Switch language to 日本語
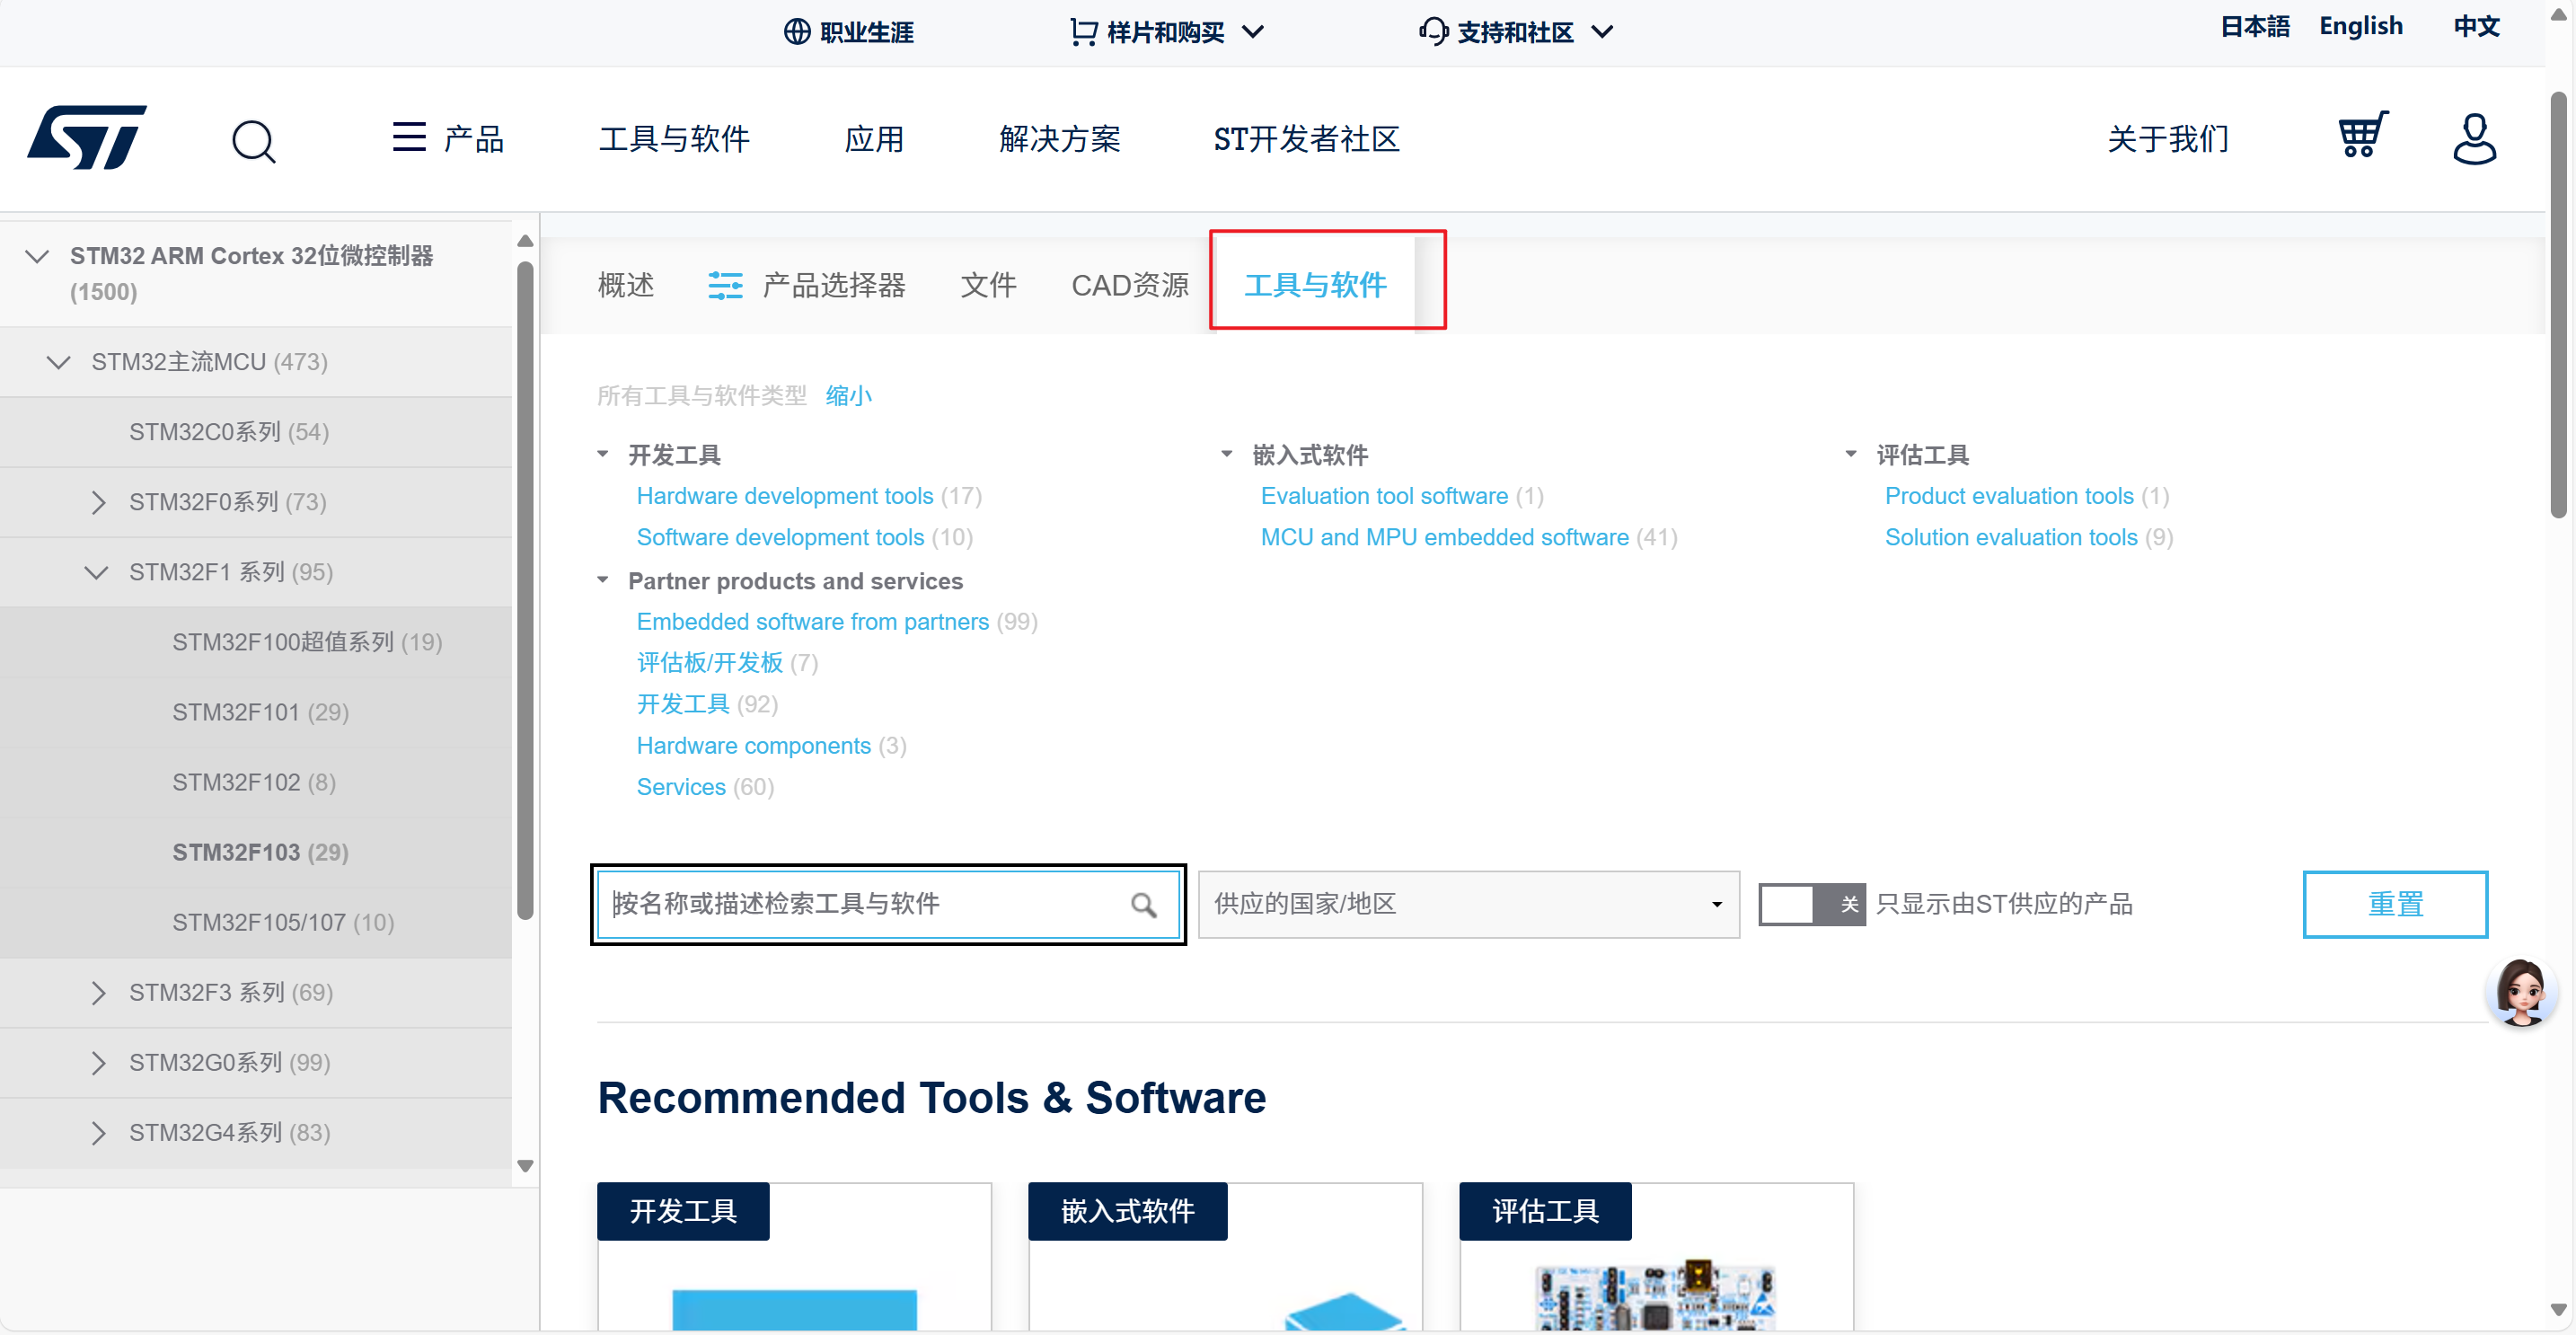This screenshot has height=1335, width=2576. [x=2254, y=26]
